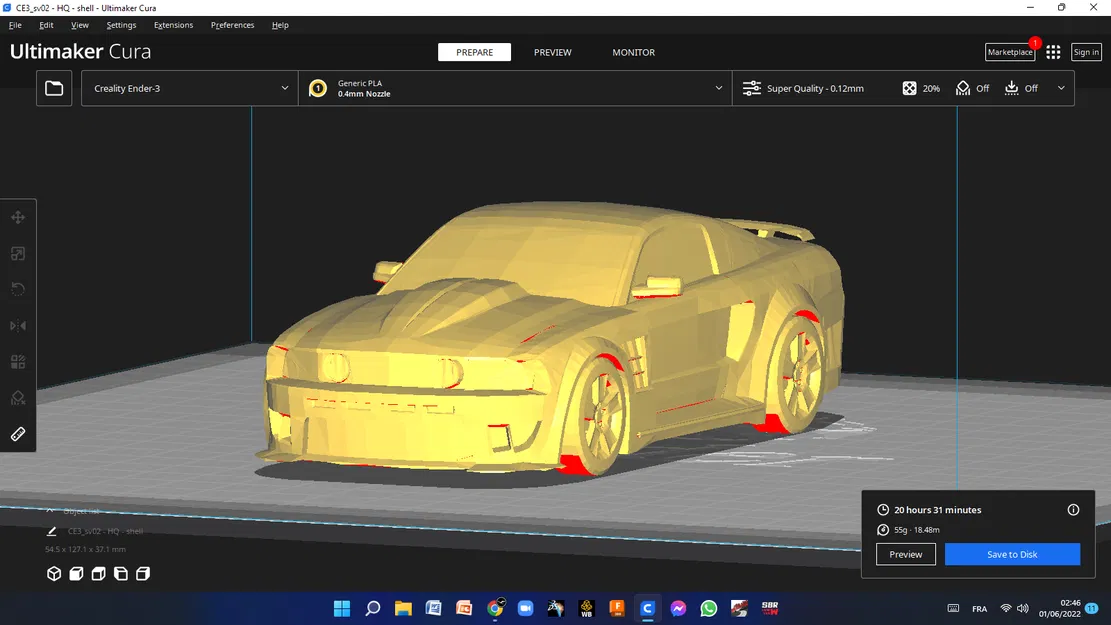Toggle support generation off setting
1111x625 pixels.
[972, 88]
